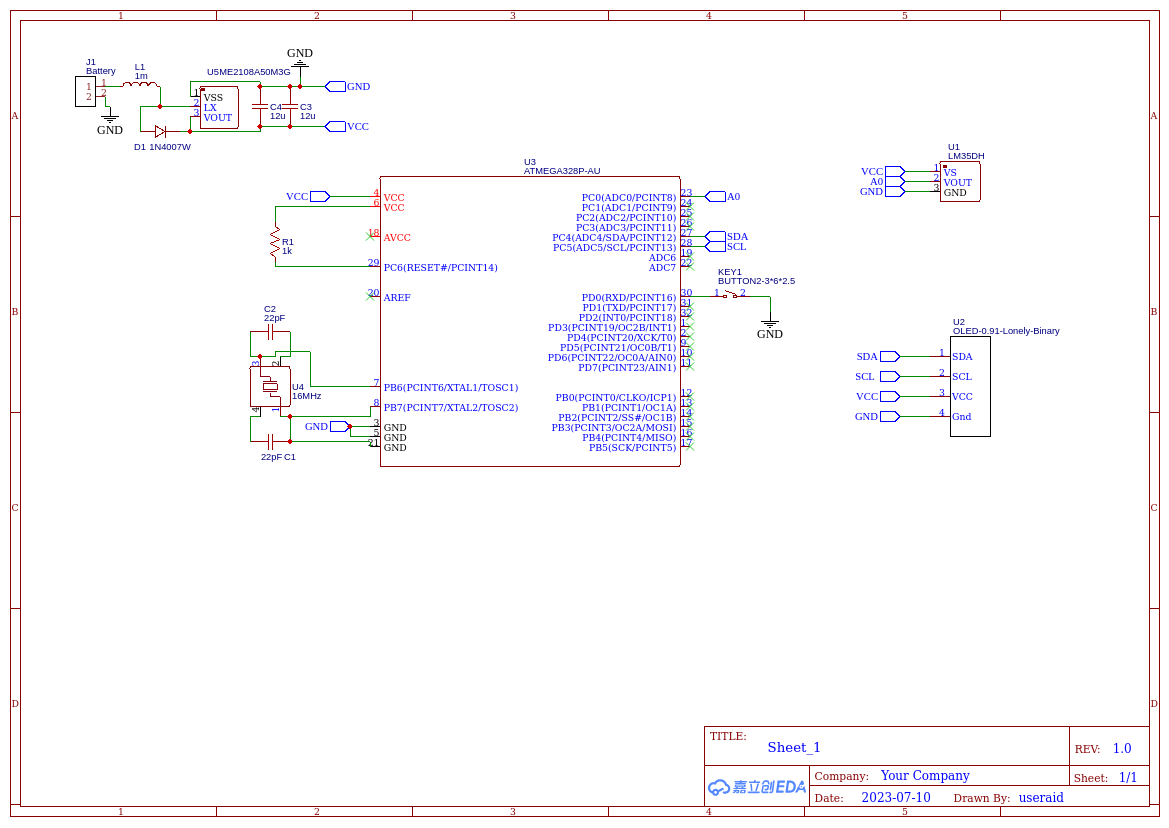This screenshot has height=828, width=1169.
Task: Select the OLED-0.91 U2 module body
Action: (x=971, y=386)
